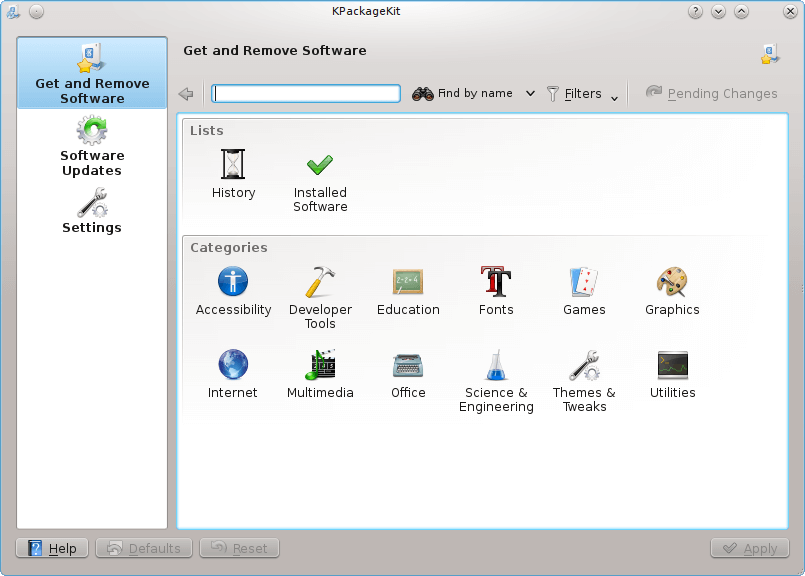This screenshot has height=576, width=805.
Task: Open the Accessibility category
Action: [x=233, y=283]
